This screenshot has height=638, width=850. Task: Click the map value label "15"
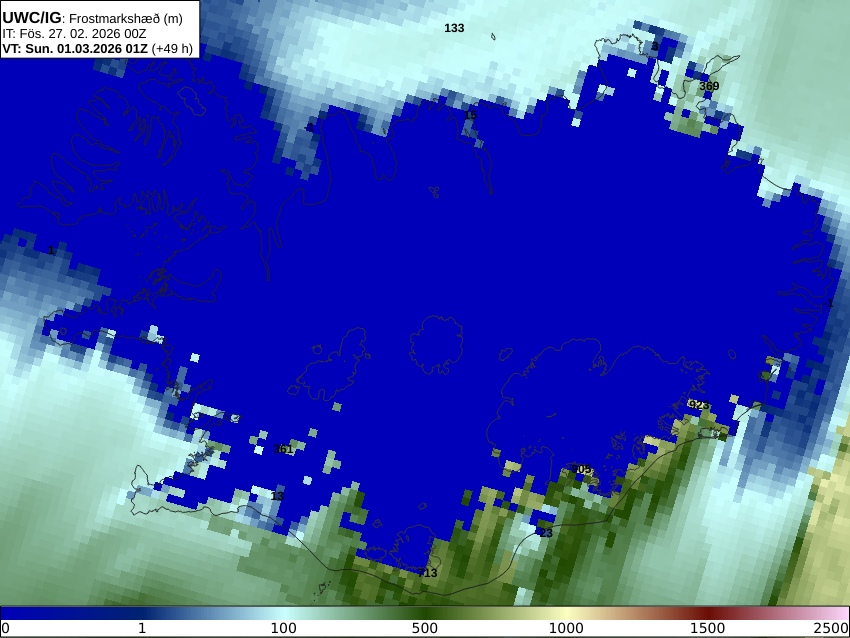click(470, 115)
